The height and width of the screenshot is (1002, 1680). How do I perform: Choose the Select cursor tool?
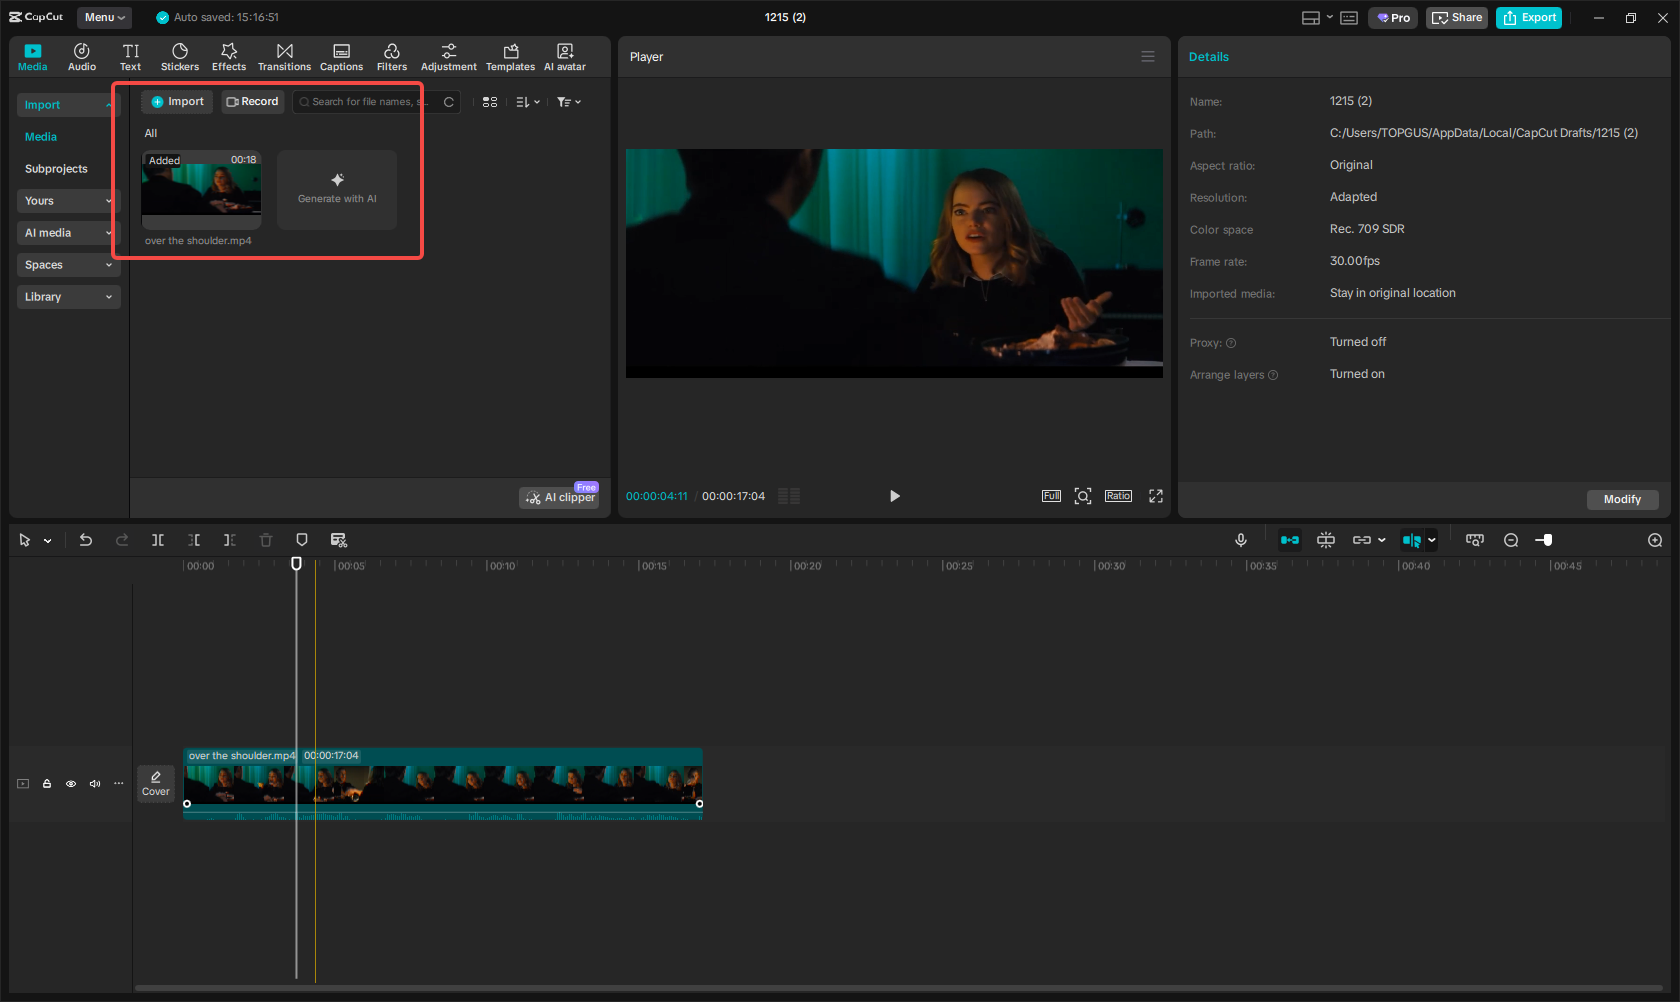[25, 540]
